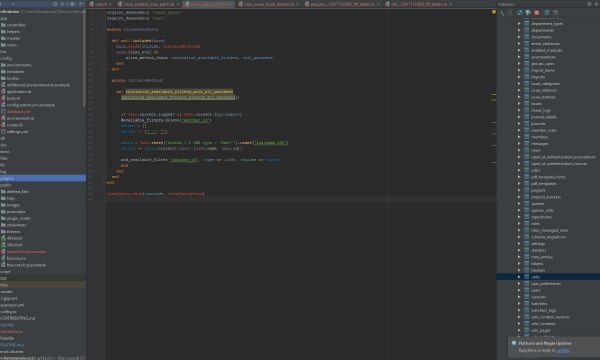600x360 pixels.
Task: Click top warning marker in editor error stripe
Action: [x=494, y=94]
